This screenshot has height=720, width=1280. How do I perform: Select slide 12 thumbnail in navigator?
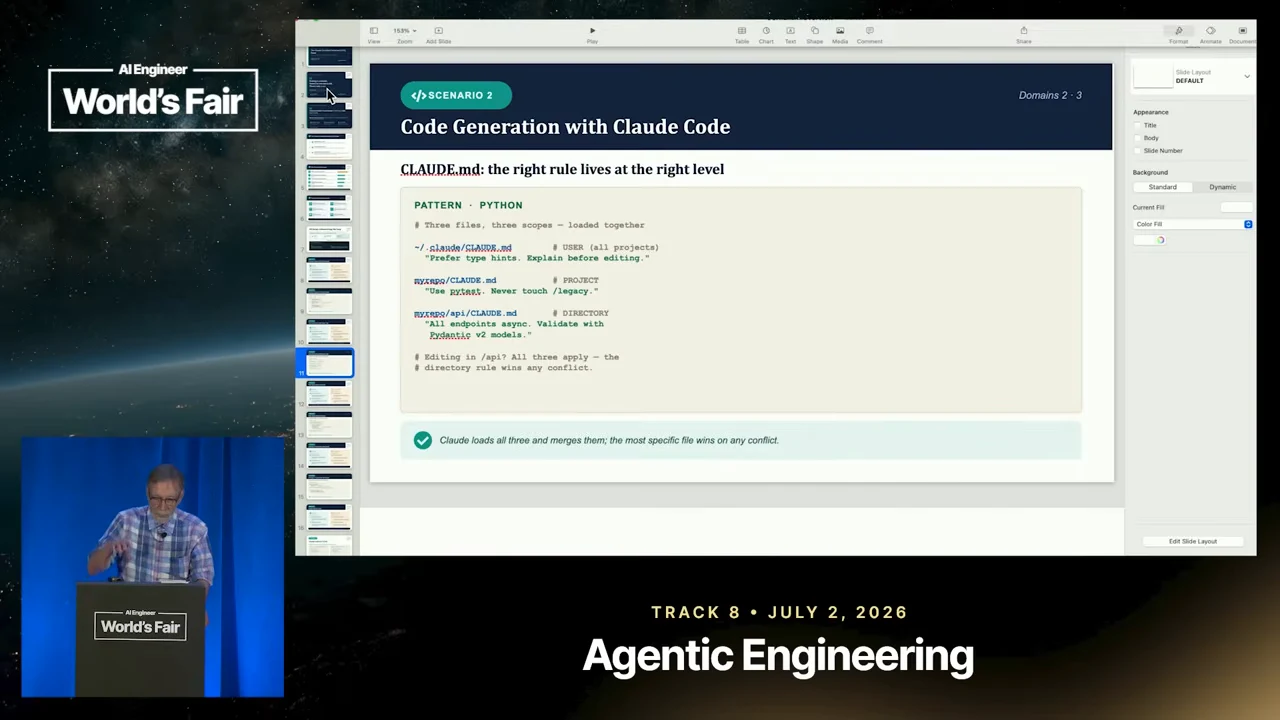329,394
